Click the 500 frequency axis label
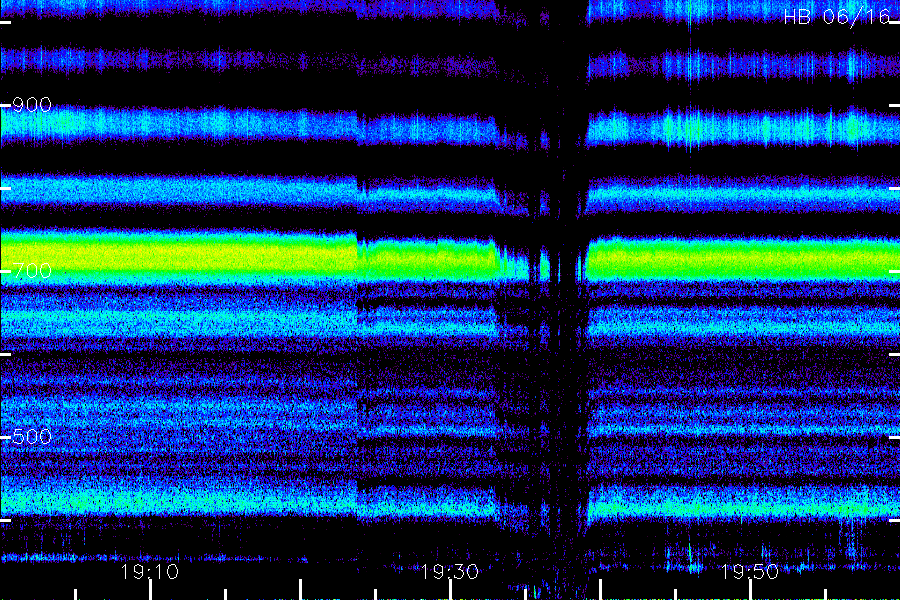Screen dimensions: 900x600 tap(32, 437)
